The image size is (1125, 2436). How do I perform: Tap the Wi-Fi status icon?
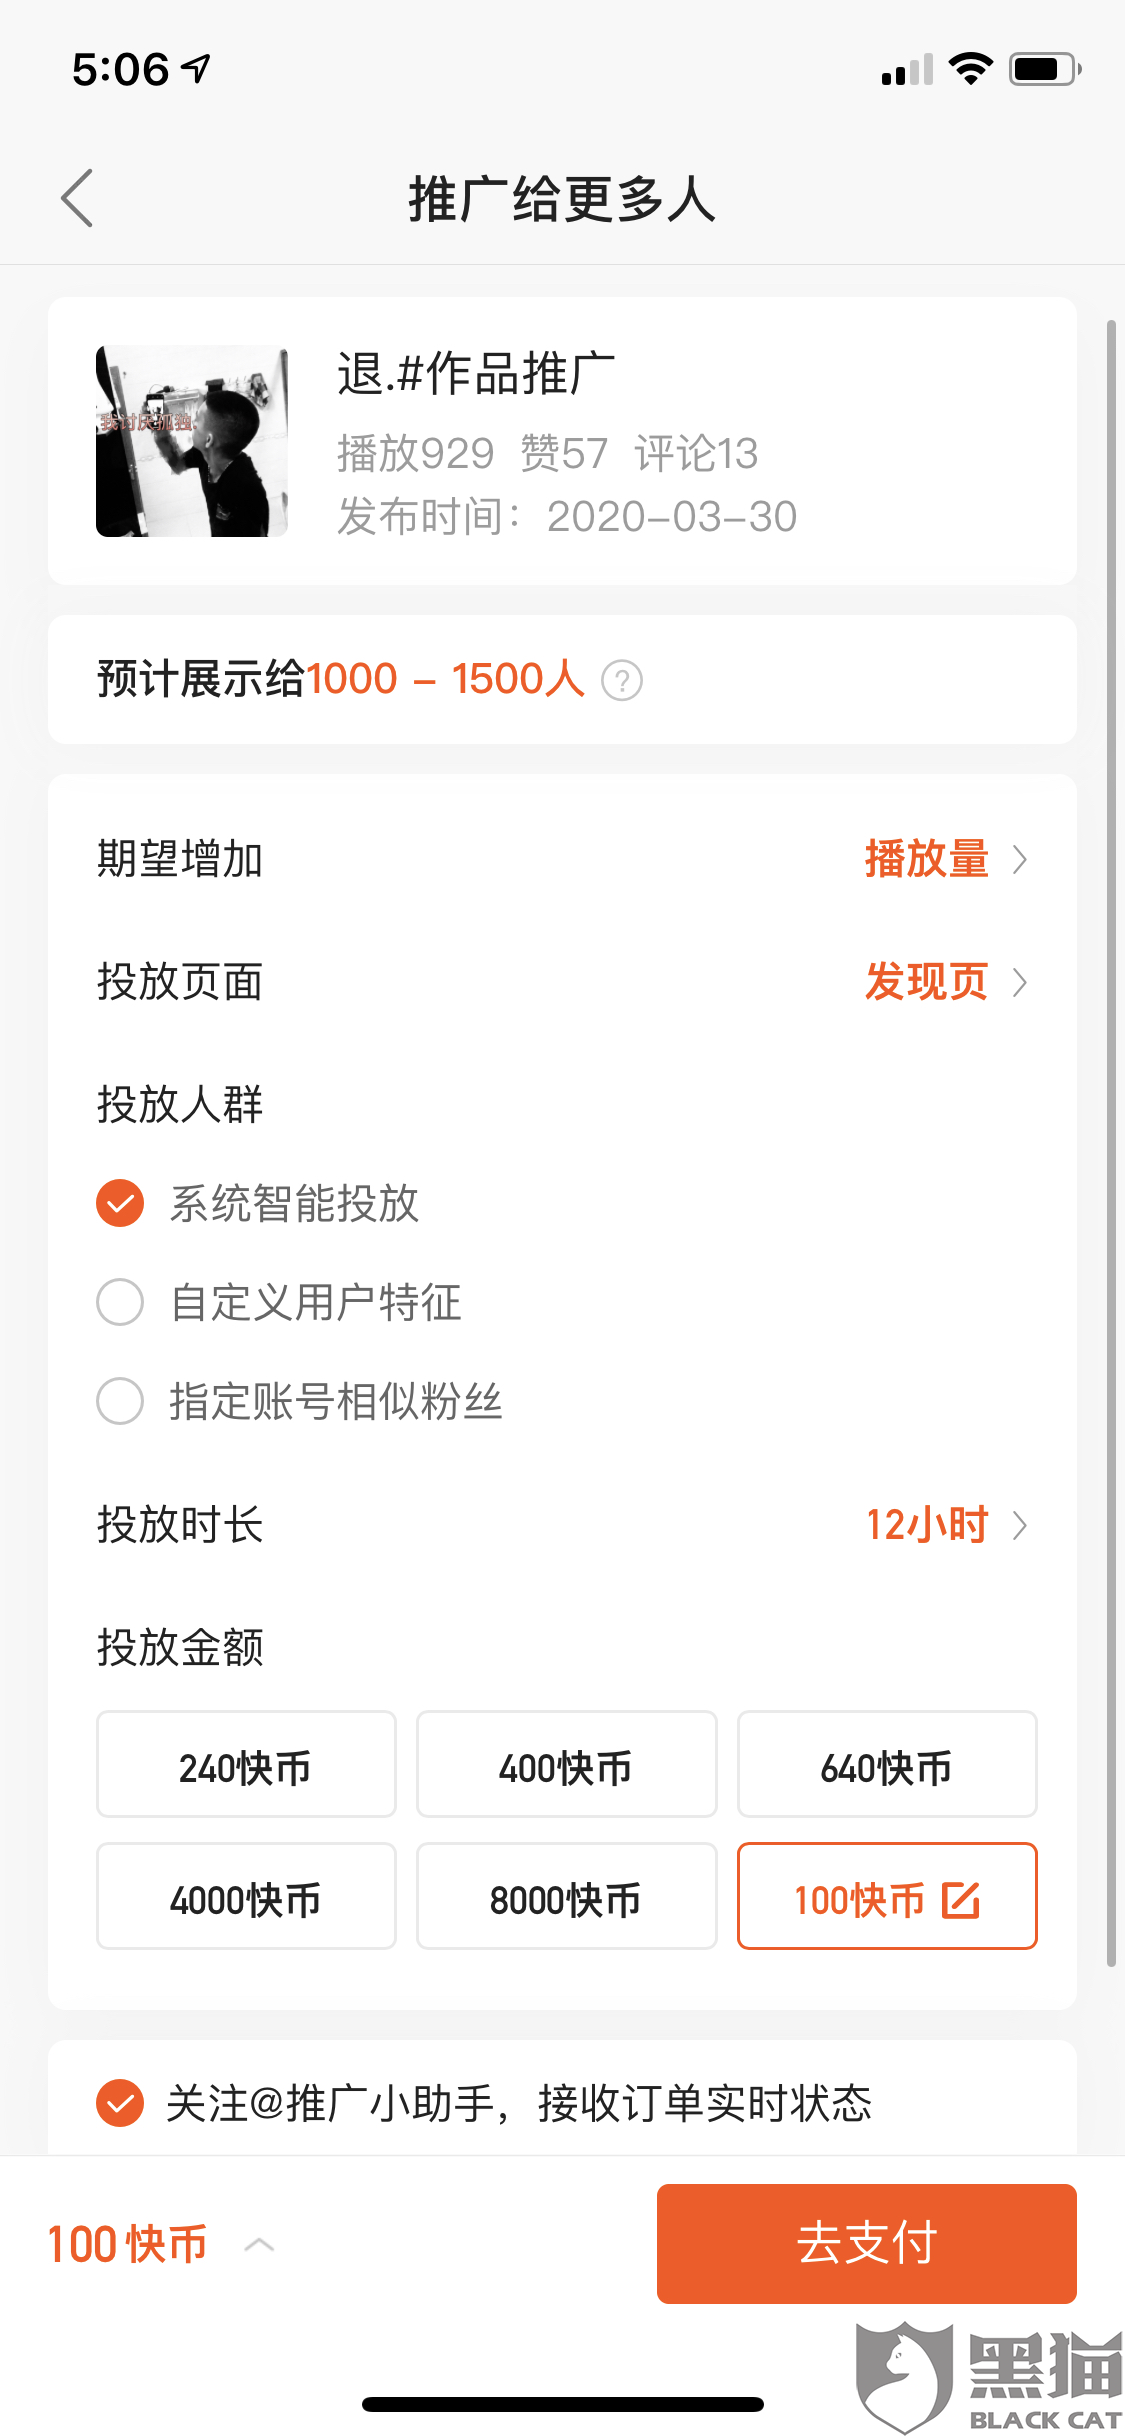click(969, 69)
